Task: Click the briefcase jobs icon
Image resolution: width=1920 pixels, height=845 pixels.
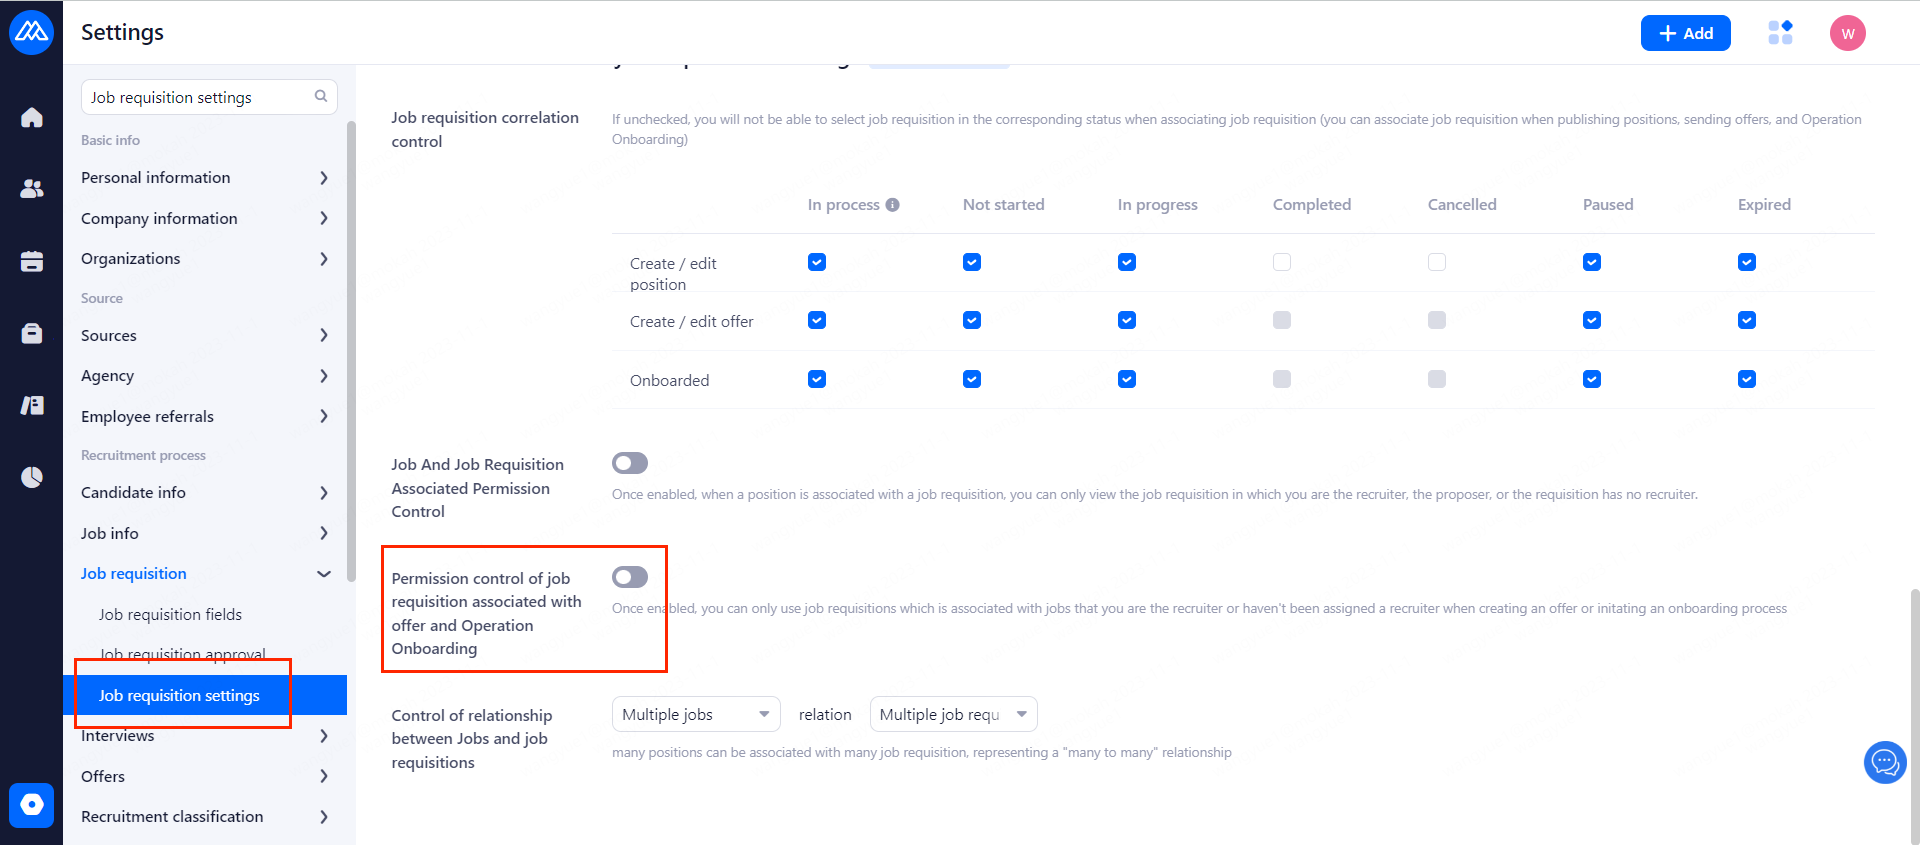Action: [32, 333]
